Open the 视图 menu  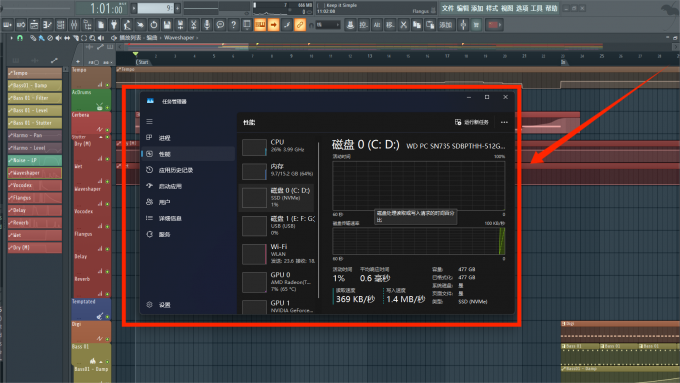point(507,8)
